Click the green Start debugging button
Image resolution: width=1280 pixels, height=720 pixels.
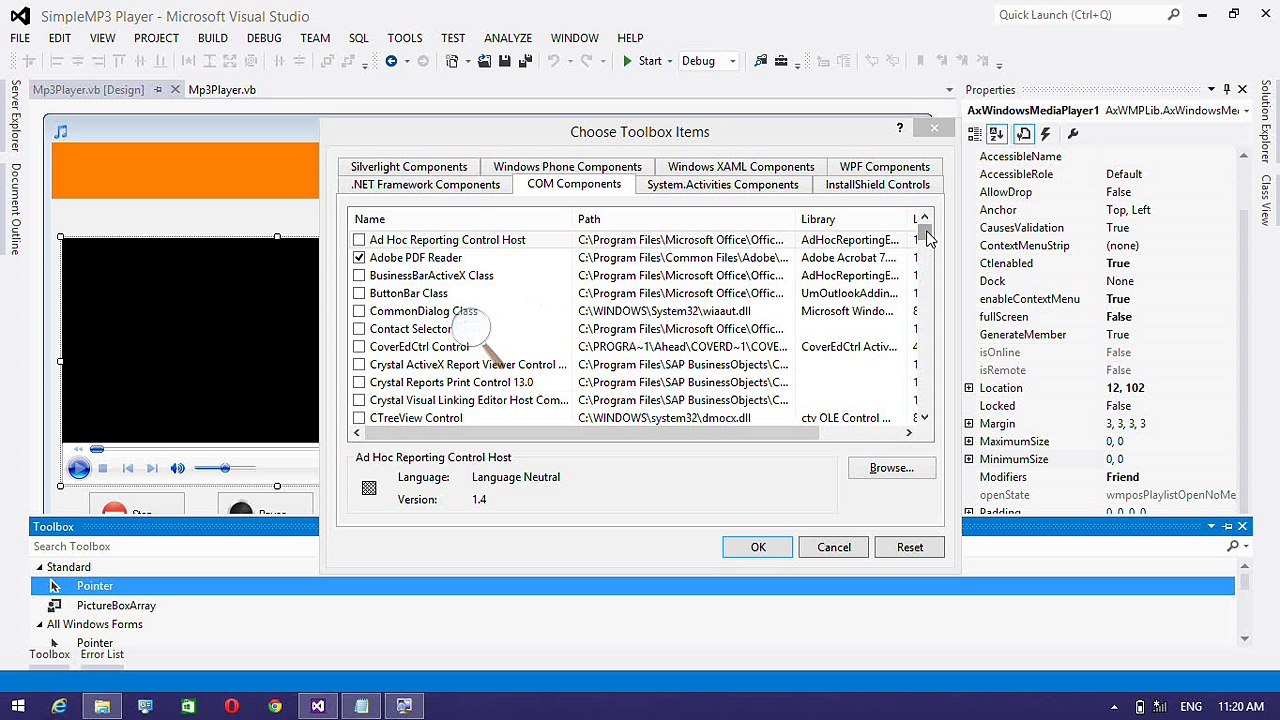click(x=642, y=61)
